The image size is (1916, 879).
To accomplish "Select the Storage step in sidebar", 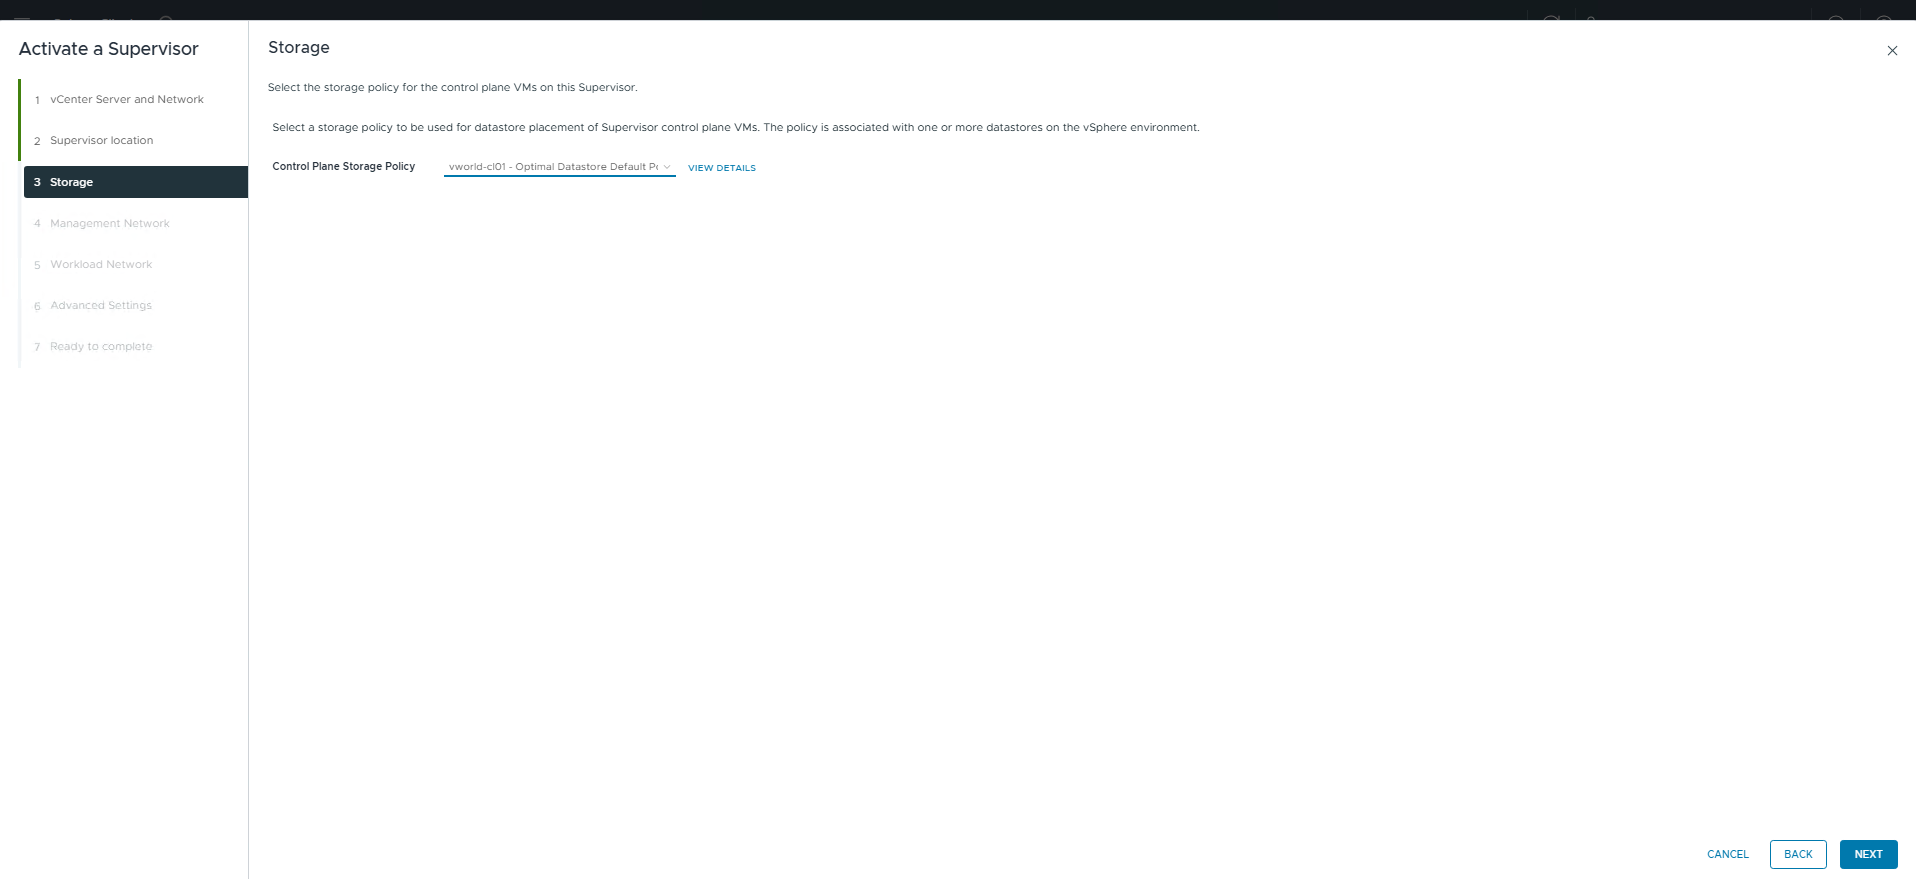I will pyautogui.click(x=71, y=182).
